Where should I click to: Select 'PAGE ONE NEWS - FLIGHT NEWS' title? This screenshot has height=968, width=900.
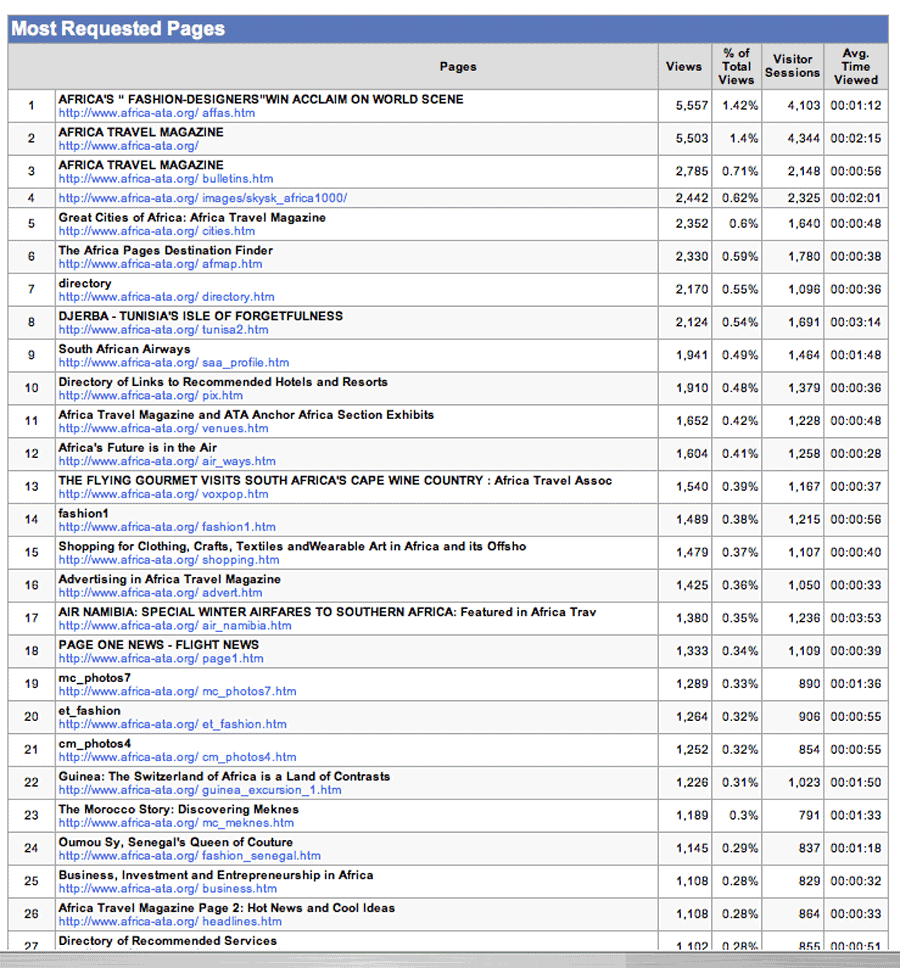(x=159, y=645)
